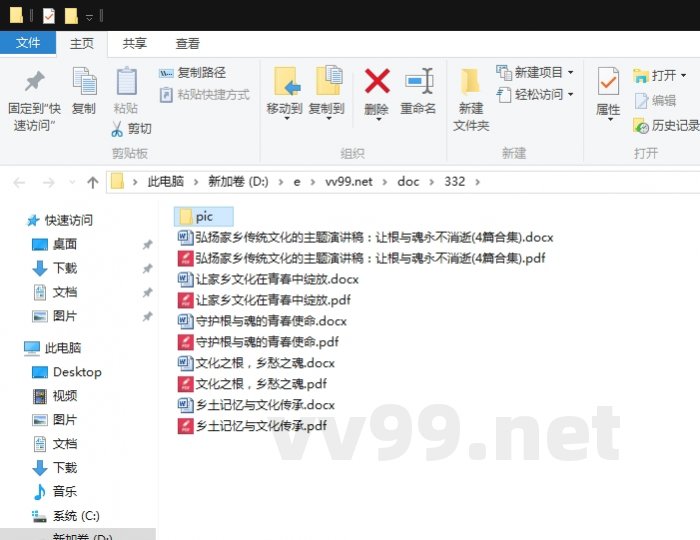Expand the chevron after the doc breadcrumb

[432, 182]
